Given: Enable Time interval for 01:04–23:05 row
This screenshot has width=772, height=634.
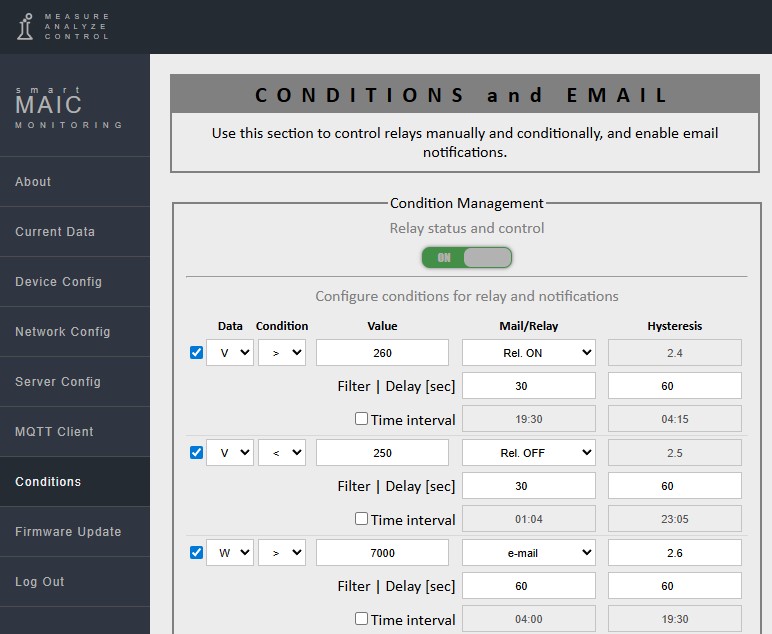Looking at the screenshot, I should 361,518.
